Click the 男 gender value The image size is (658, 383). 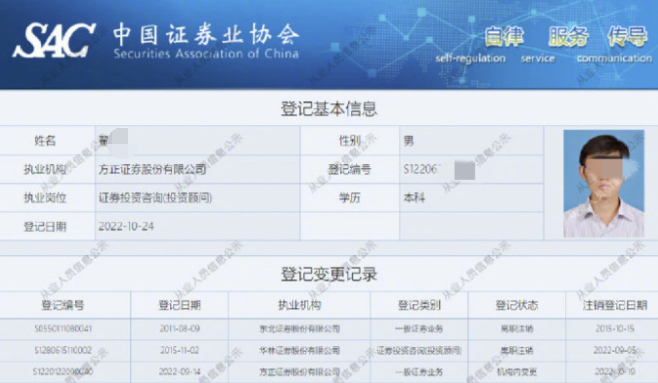click(409, 141)
